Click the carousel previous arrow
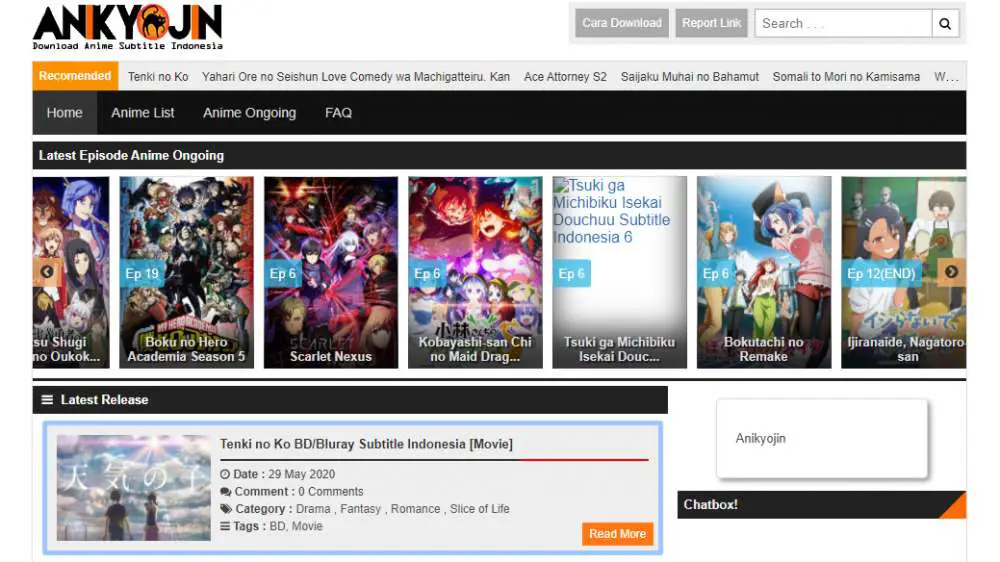 point(47,272)
